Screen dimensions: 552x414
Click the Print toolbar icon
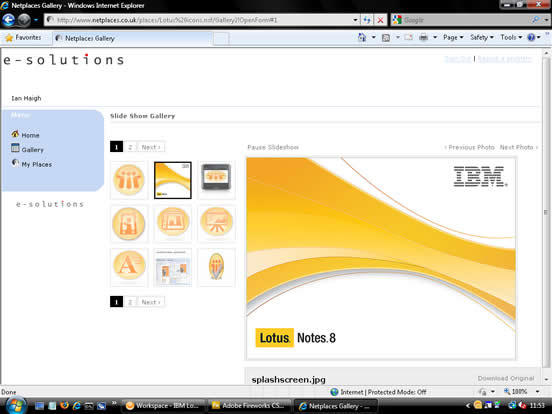[424, 37]
